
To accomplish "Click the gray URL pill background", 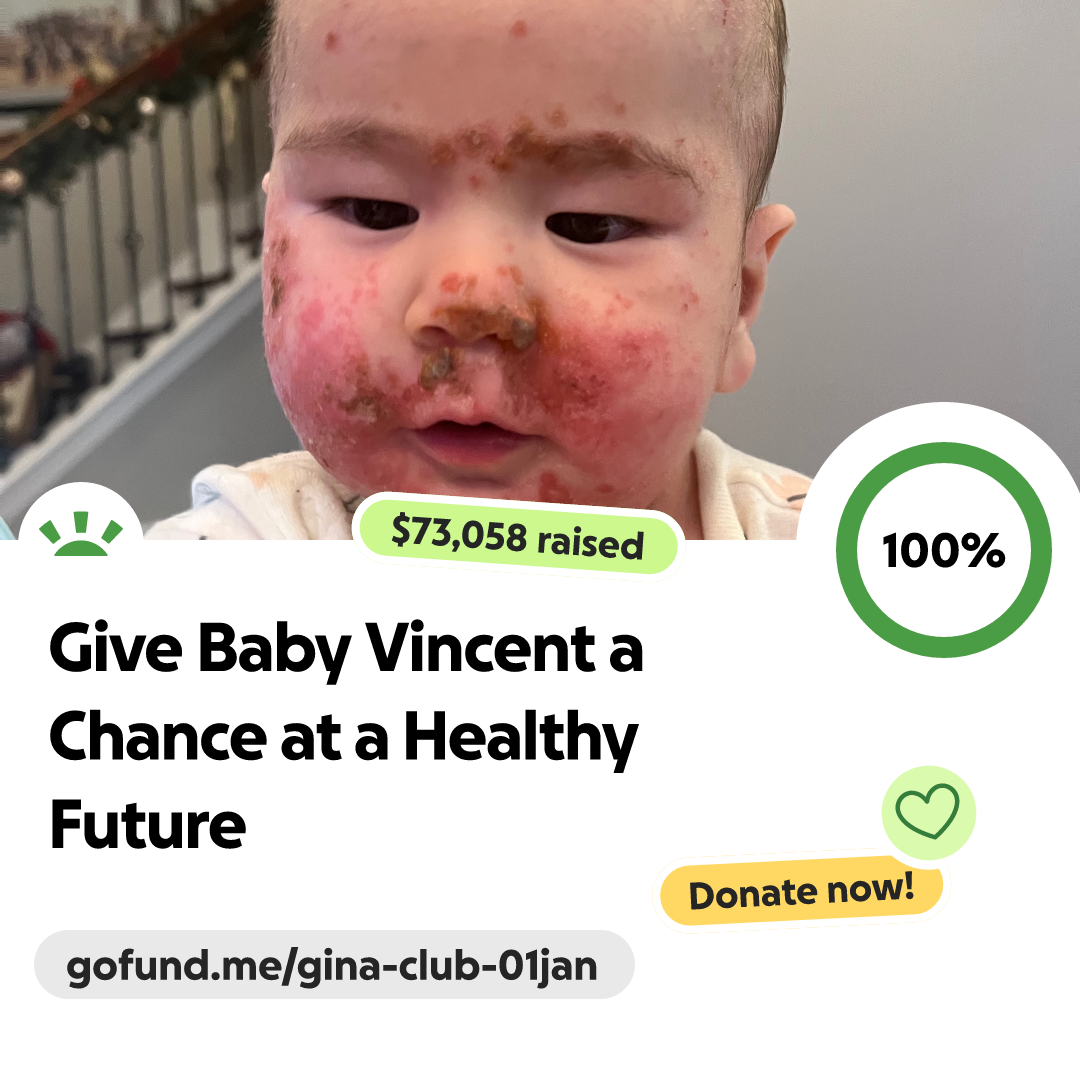I will click(334, 965).
